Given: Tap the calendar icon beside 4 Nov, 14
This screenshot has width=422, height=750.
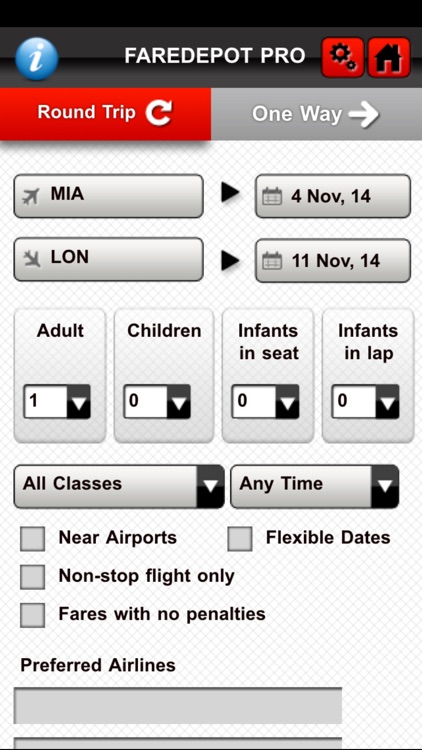Looking at the screenshot, I should (272, 196).
